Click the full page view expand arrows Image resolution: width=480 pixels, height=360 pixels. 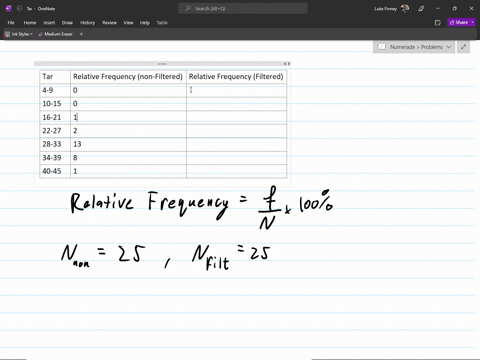tap(463, 47)
